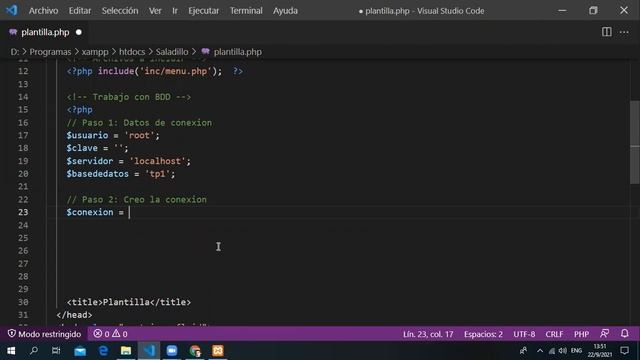Click the unsaved dot on plantilla.php tab
The height and width of the screenshot is (360, 640).
point(79,32)
